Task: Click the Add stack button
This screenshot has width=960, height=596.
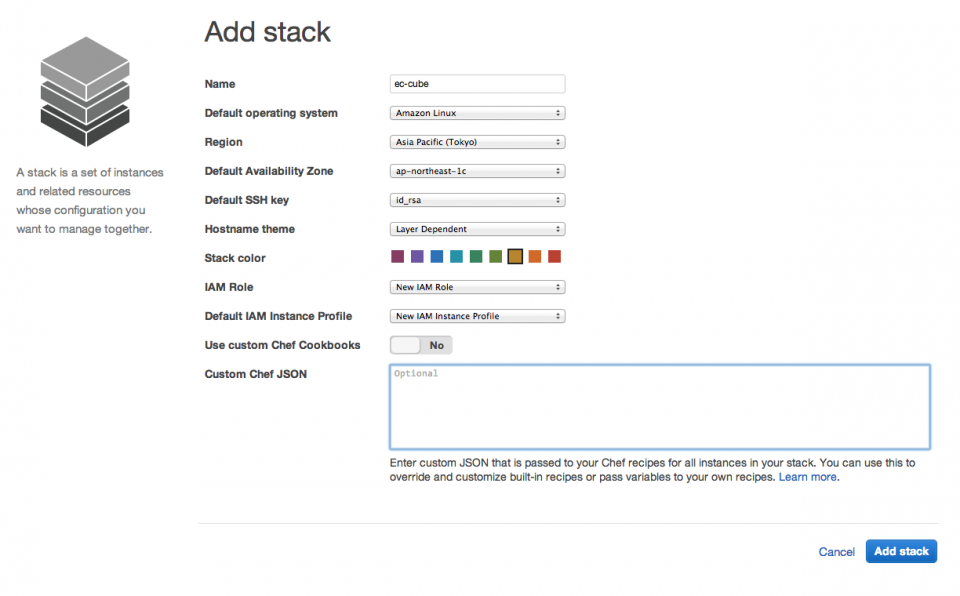Action: pos(900,551)
